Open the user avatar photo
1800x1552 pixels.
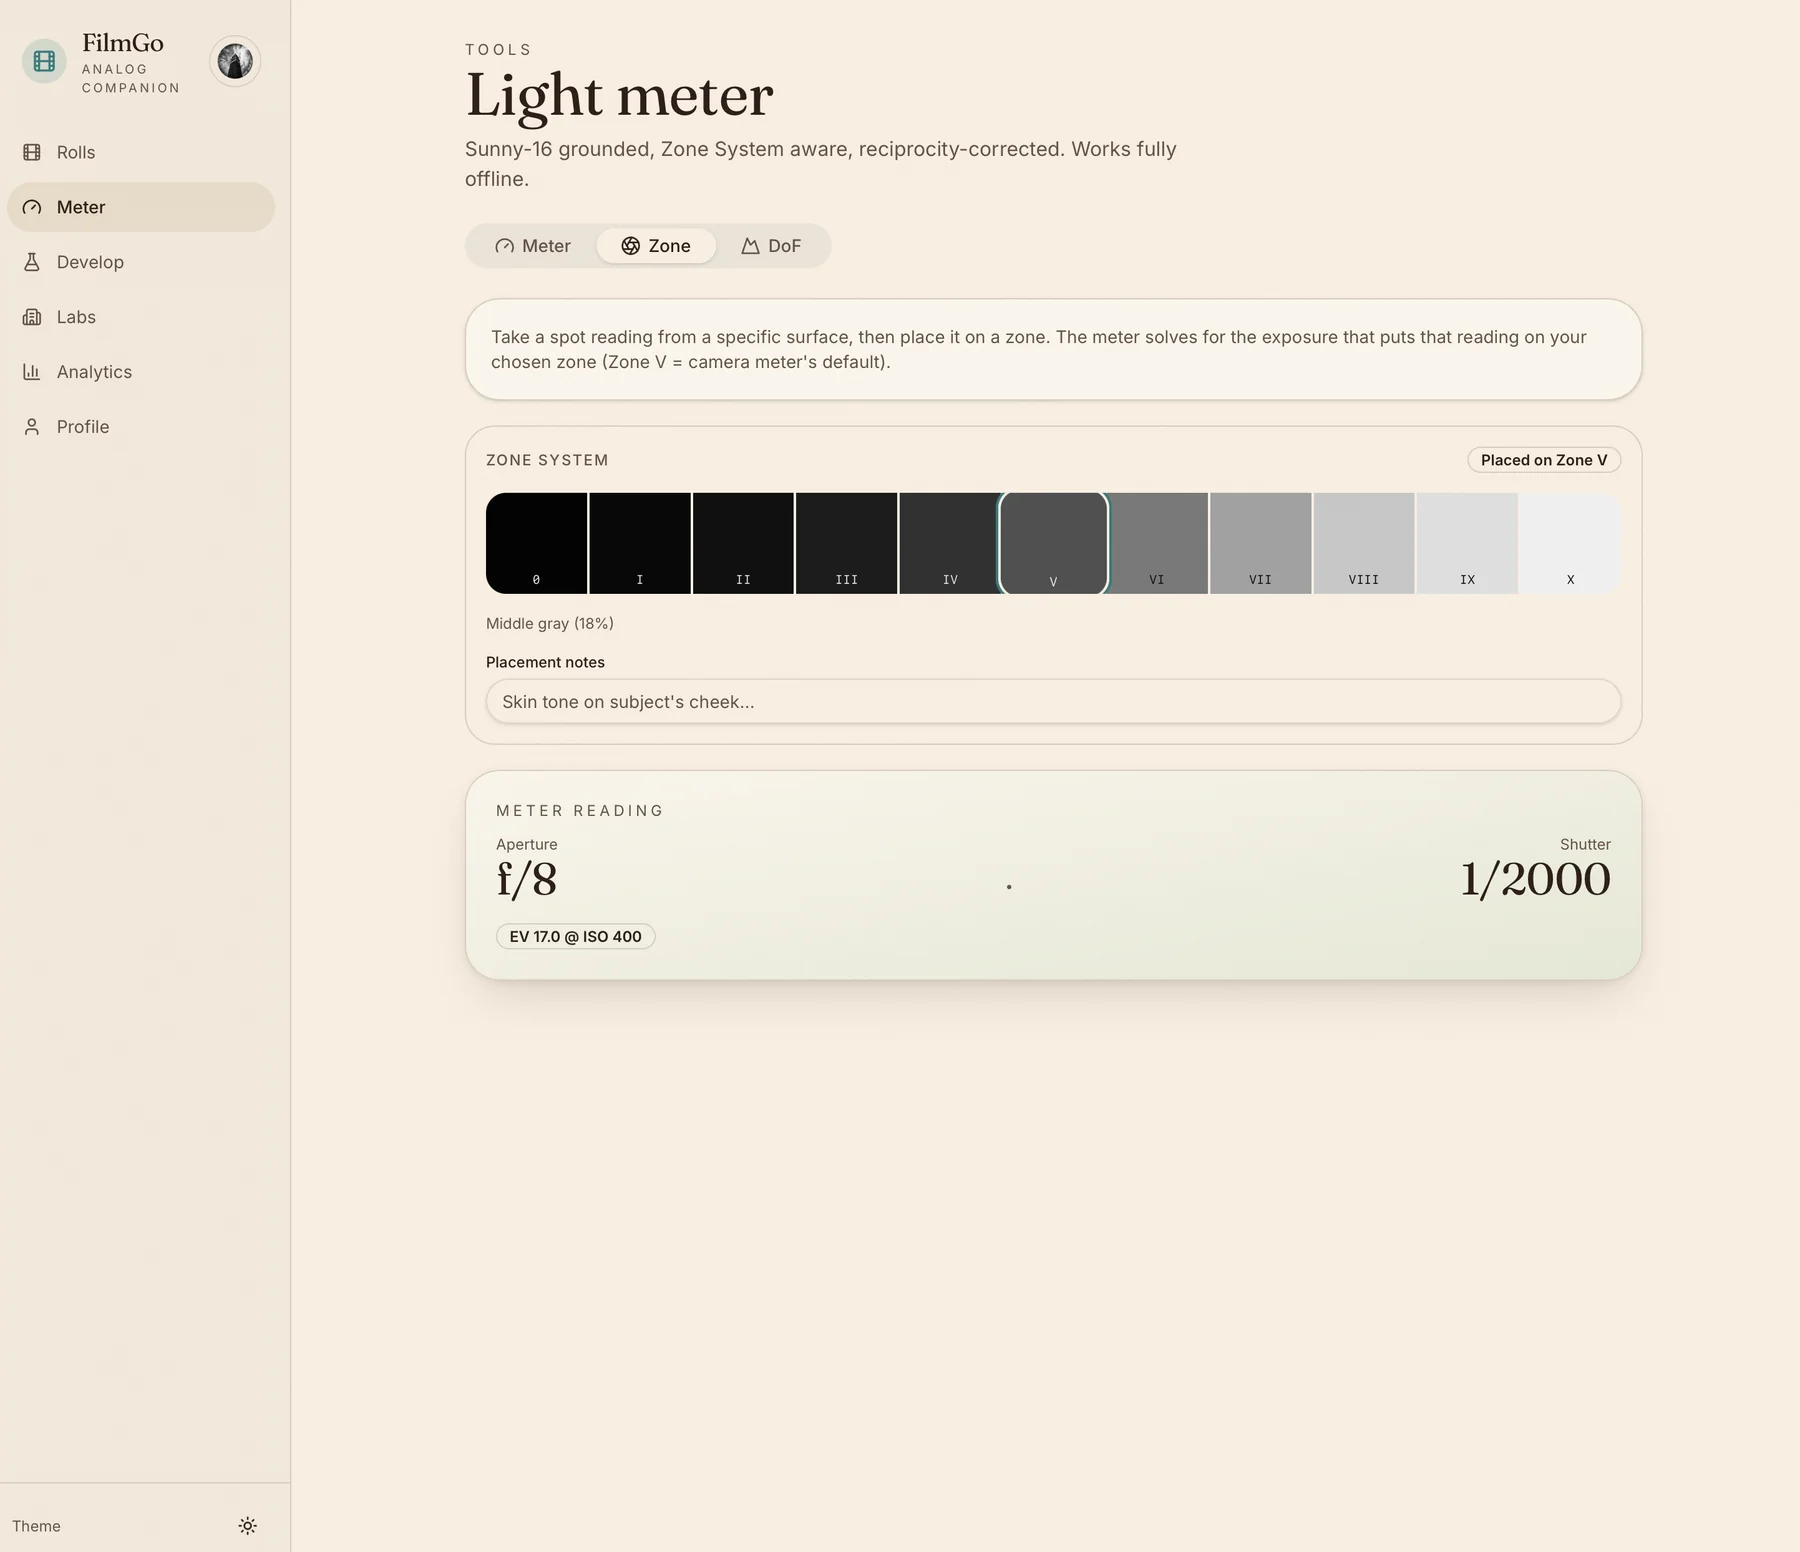pyautogui.click(x=235, y=61)
